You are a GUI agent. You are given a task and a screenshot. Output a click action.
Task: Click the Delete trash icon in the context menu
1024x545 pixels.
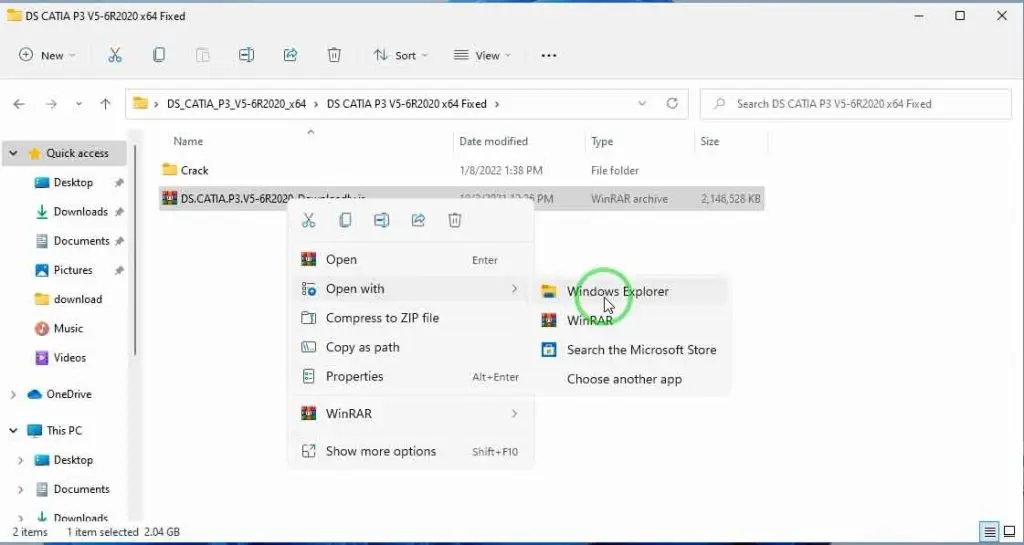pyautogui.click(x=454, y=220)
